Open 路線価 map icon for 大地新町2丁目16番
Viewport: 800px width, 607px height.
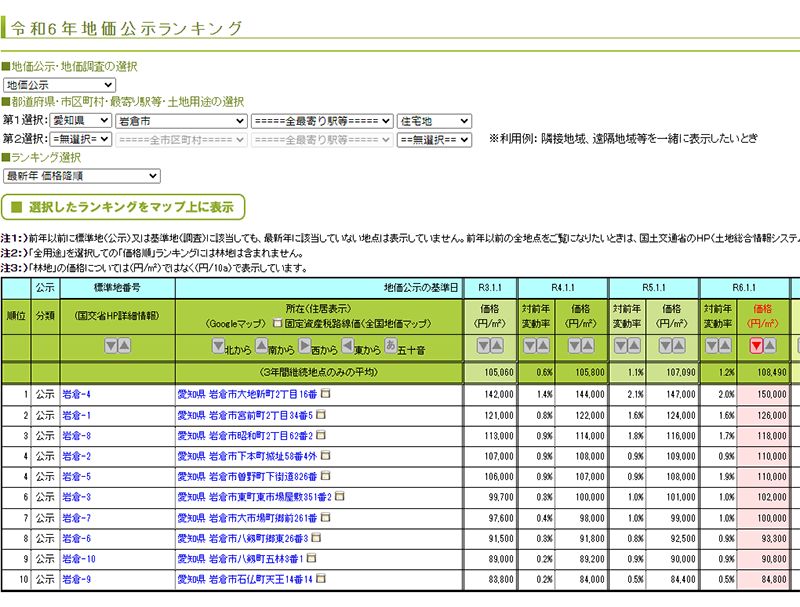click(326, 393)
